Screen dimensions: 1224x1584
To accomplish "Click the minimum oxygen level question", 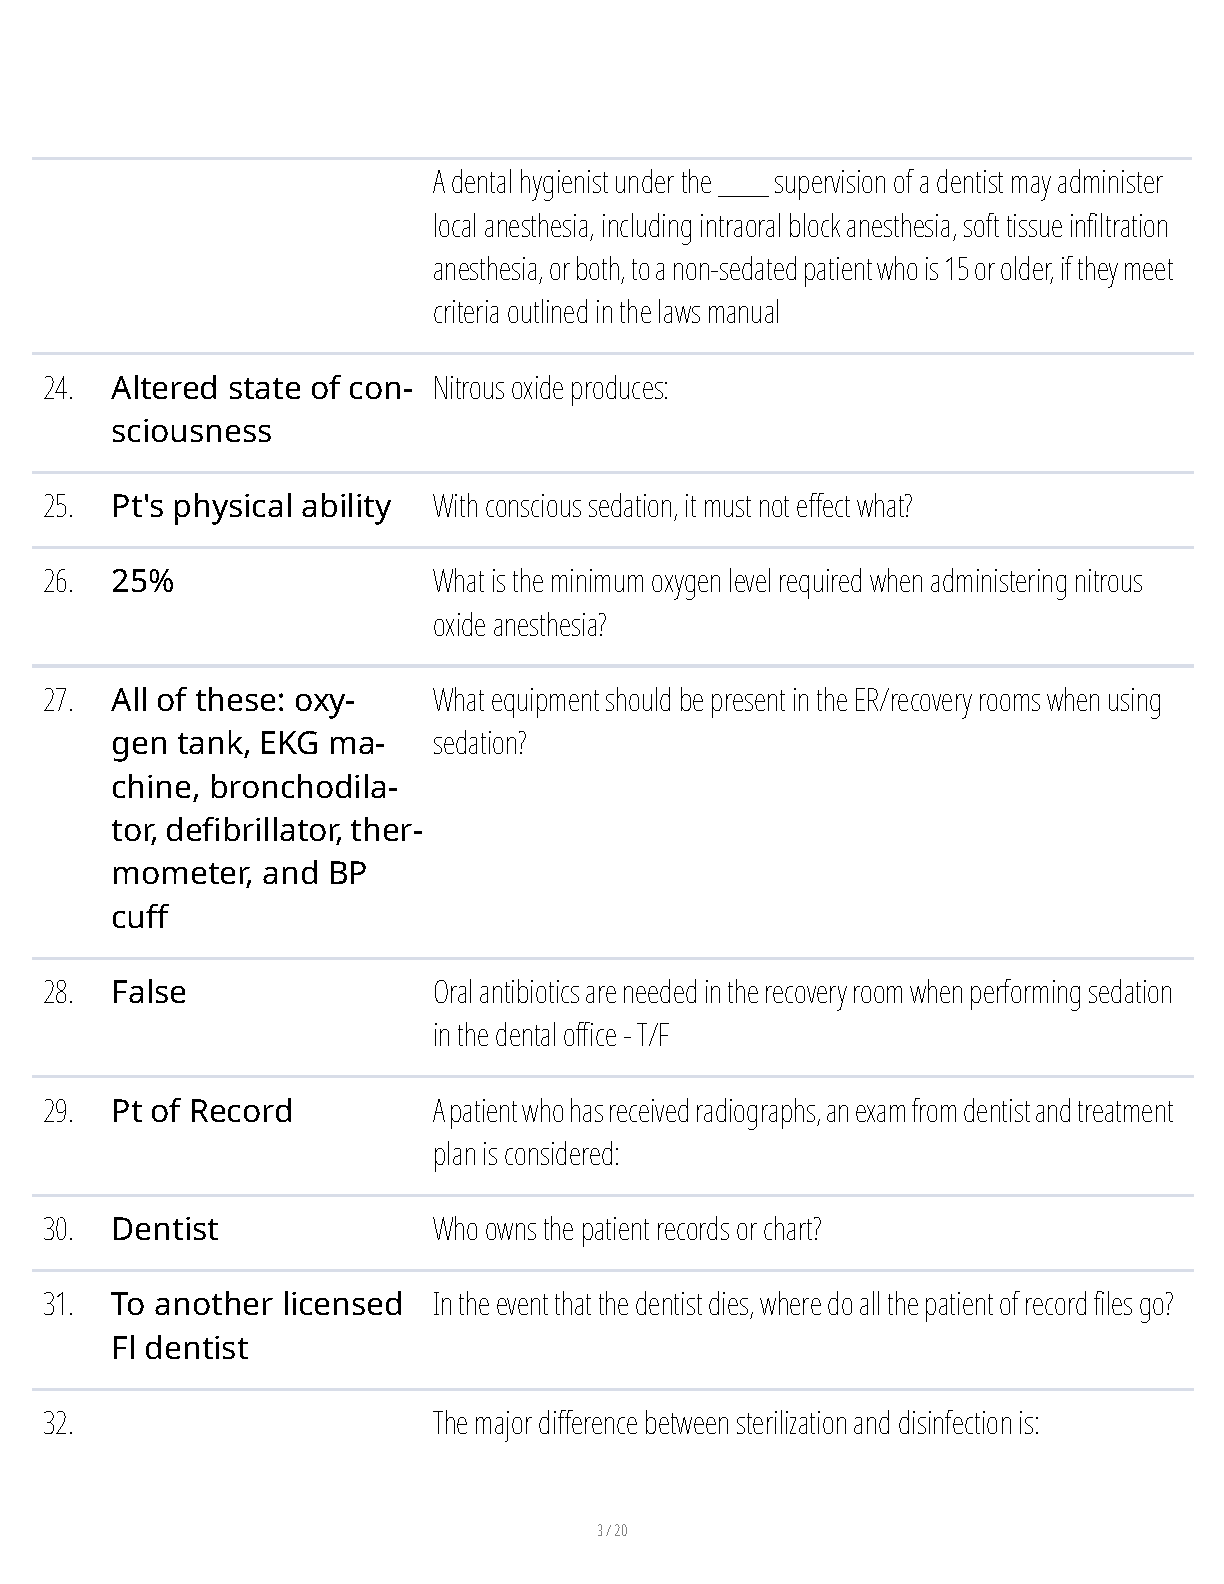I will (788, 603).
